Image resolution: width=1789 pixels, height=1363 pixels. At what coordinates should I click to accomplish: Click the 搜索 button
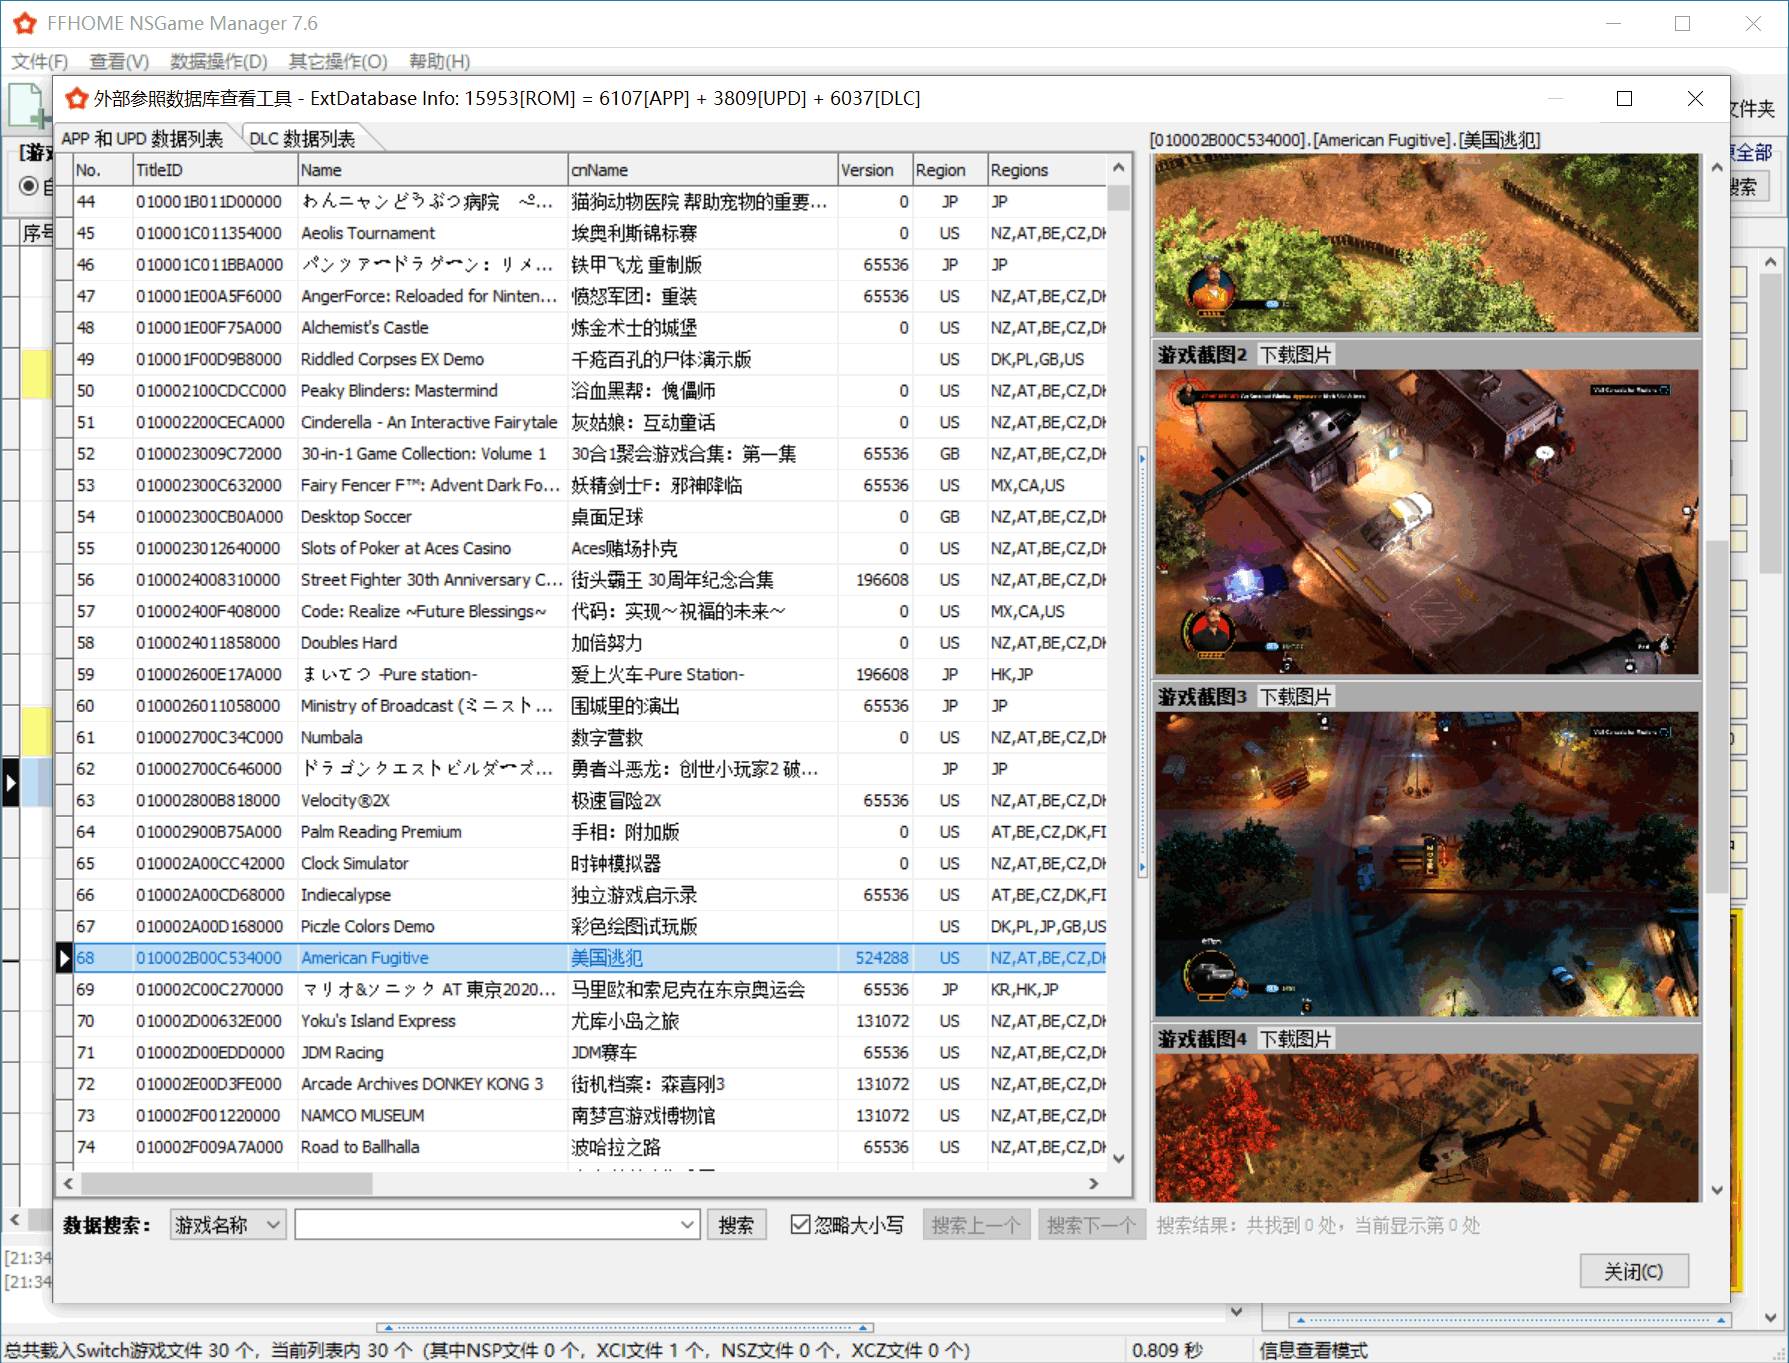click(737, 1225)
